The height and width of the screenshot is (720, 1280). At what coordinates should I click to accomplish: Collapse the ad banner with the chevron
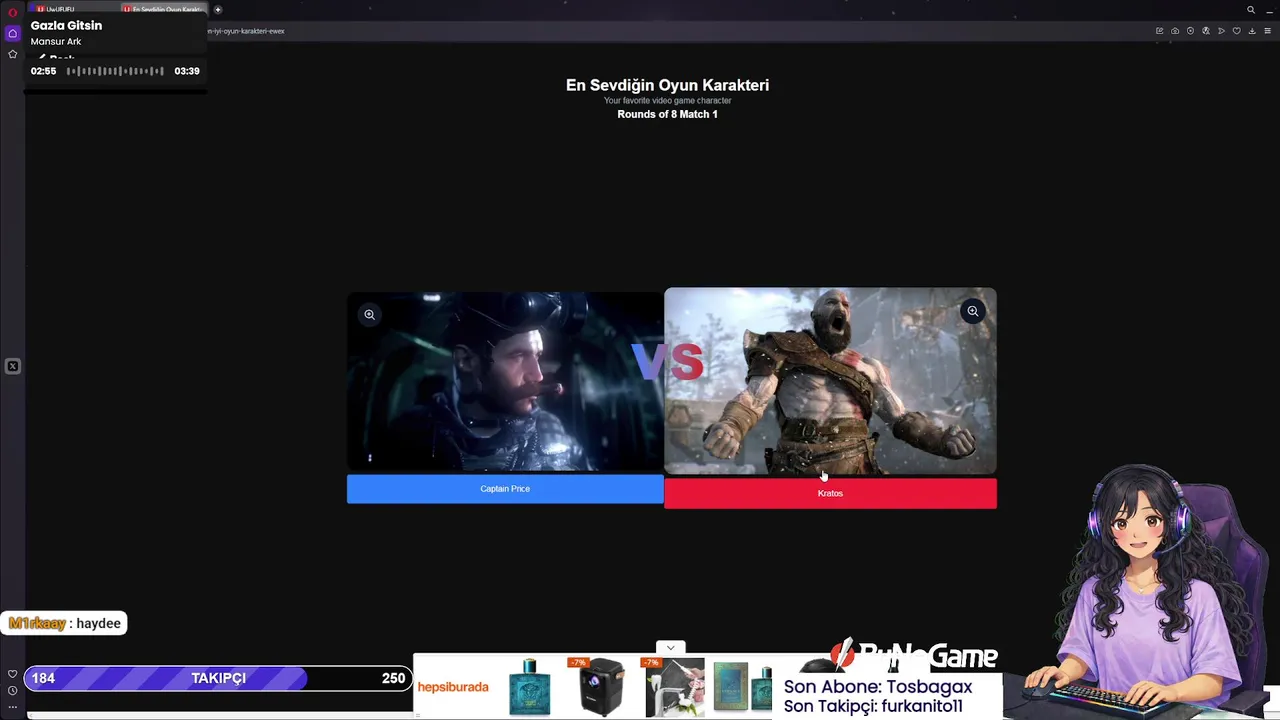pos(670,648)
